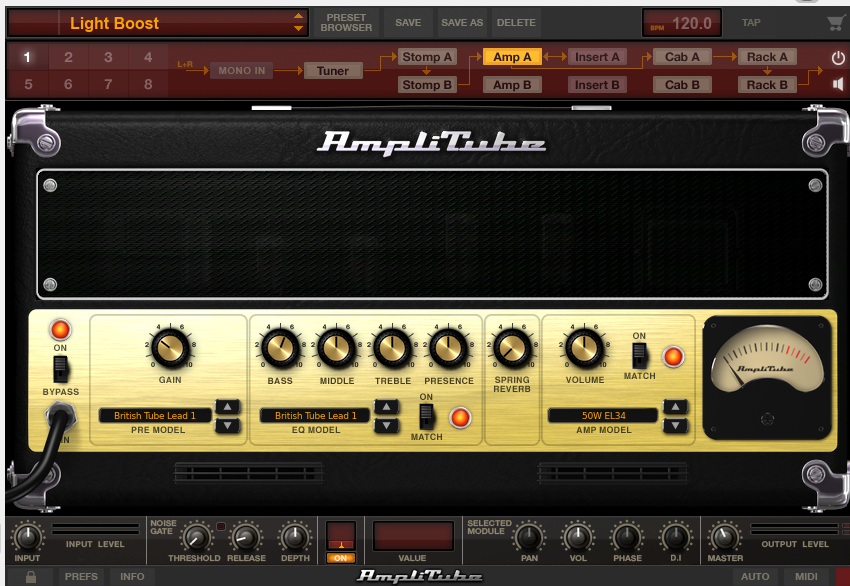Click the INPUT knob

point(27,537)
